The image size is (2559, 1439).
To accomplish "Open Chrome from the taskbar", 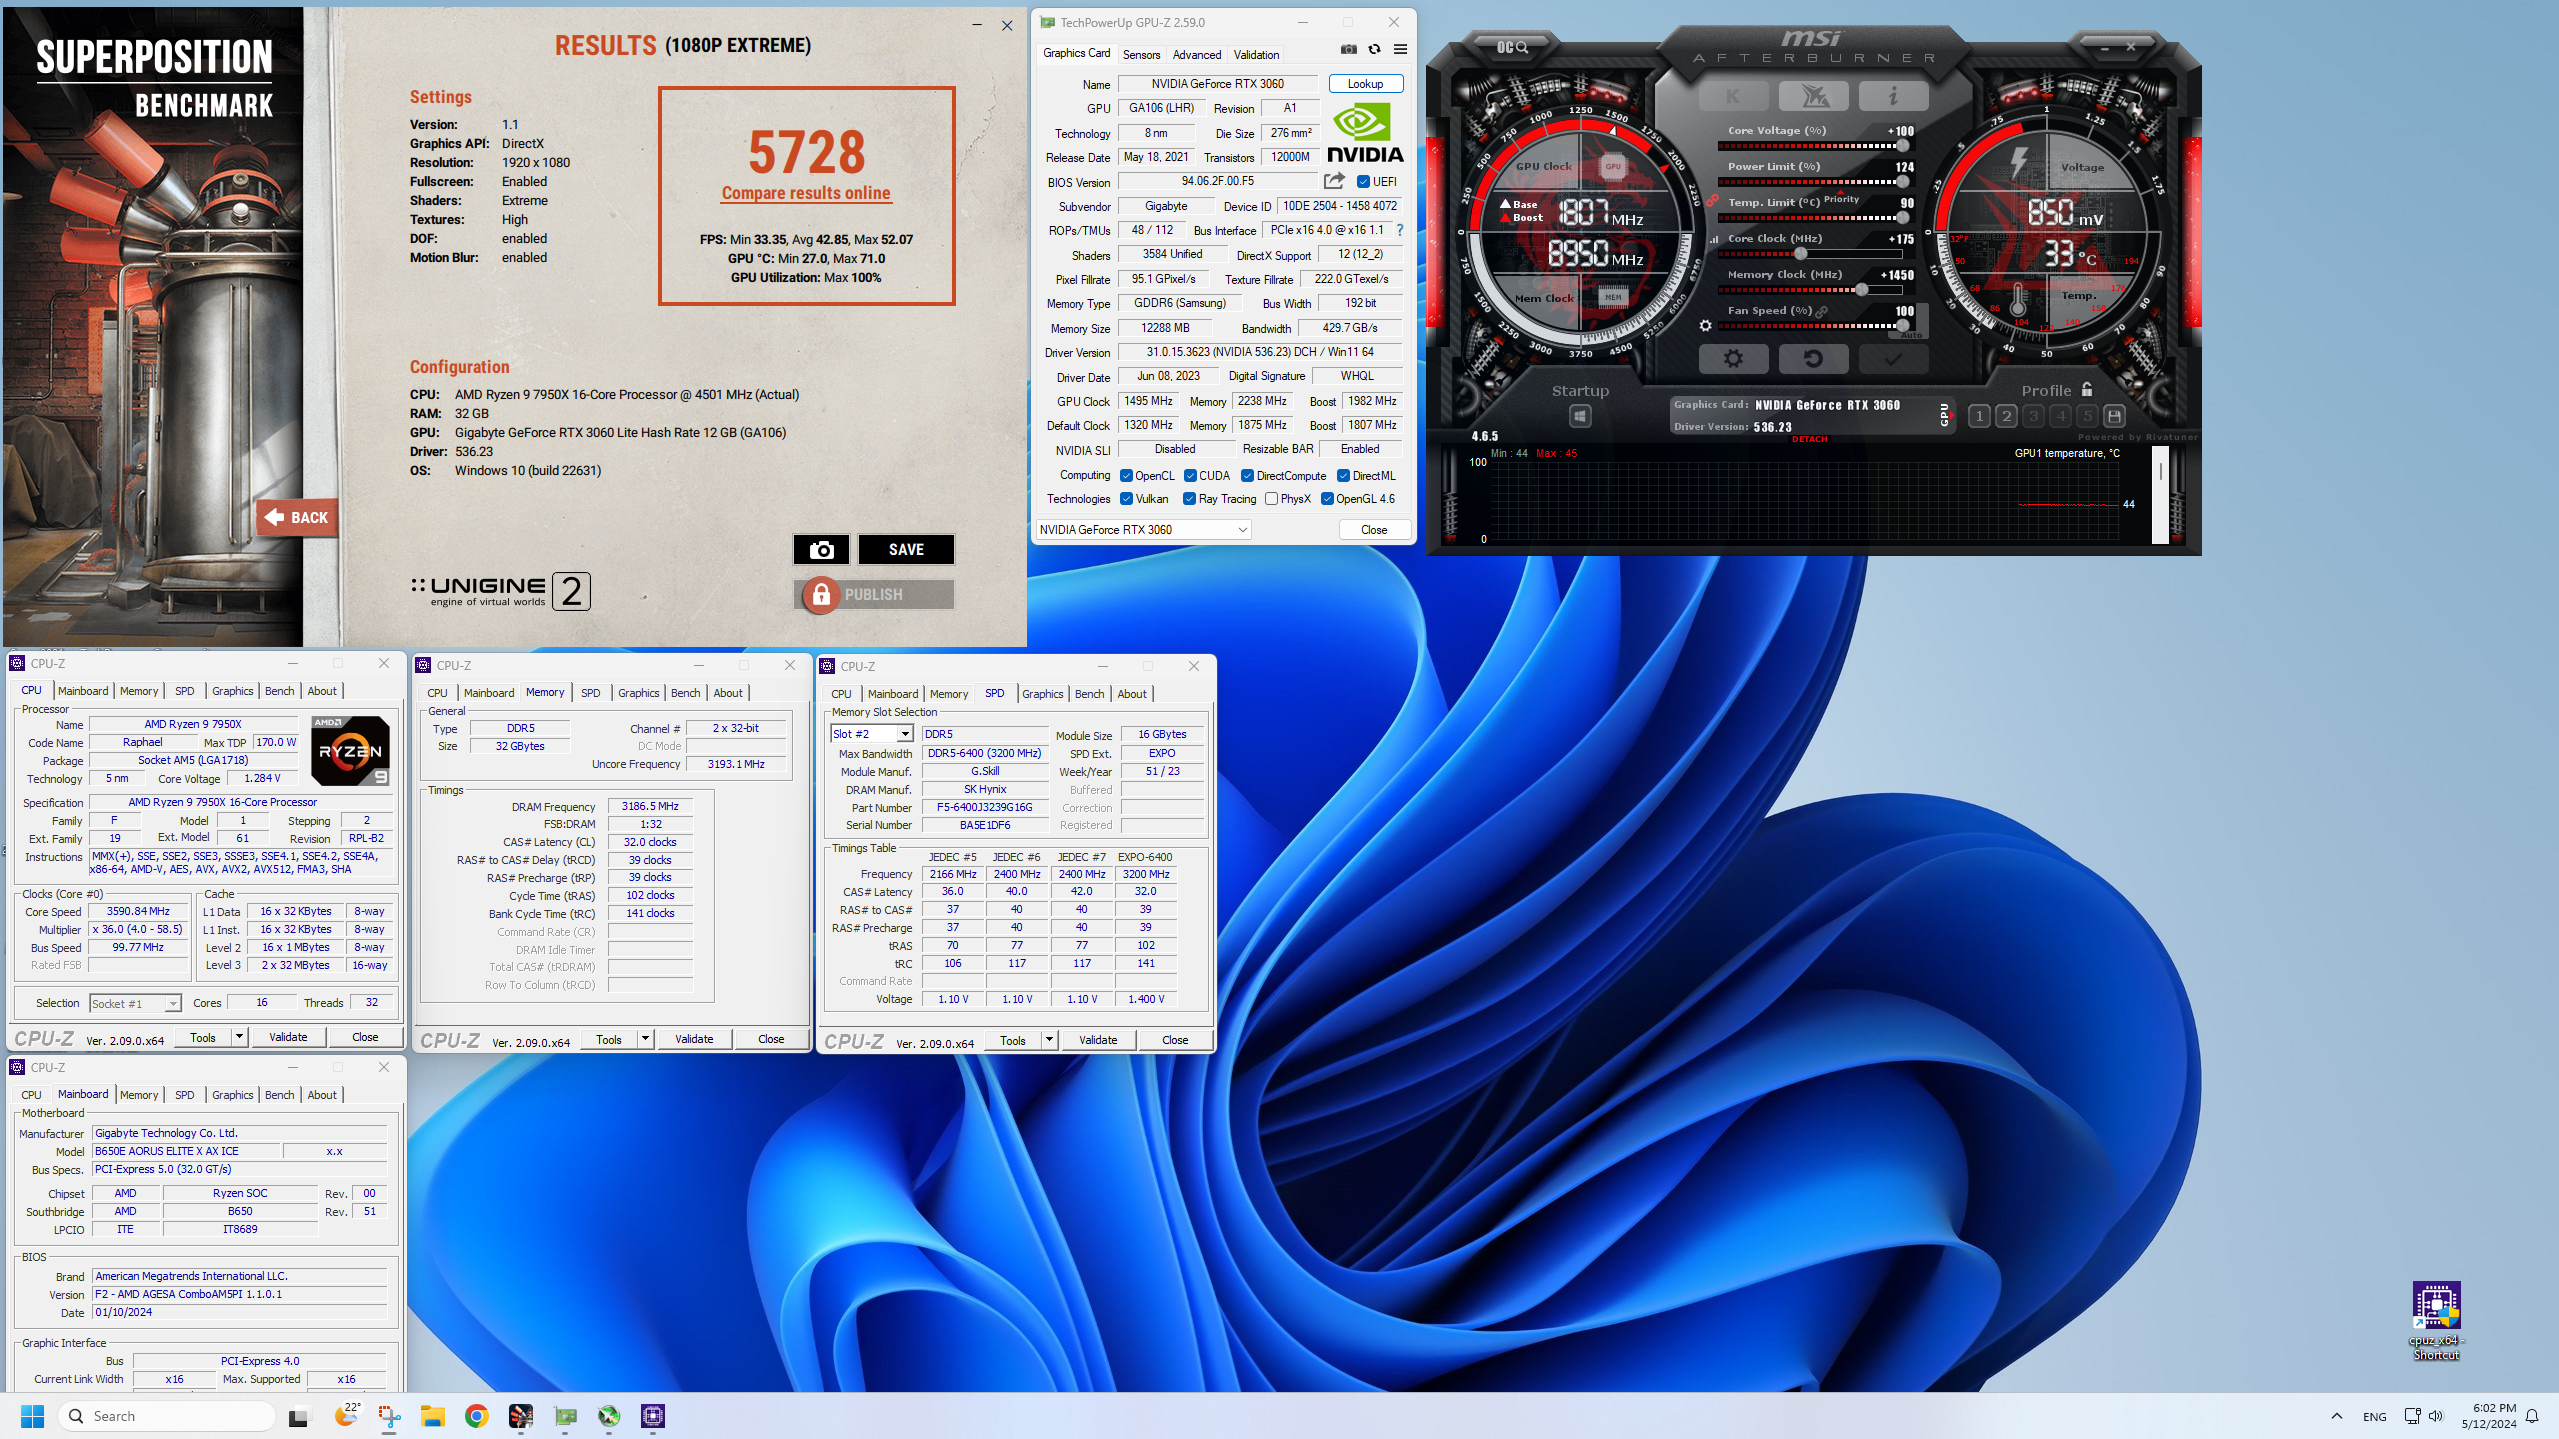I will pyautogui.click(x=476, y=1415).
